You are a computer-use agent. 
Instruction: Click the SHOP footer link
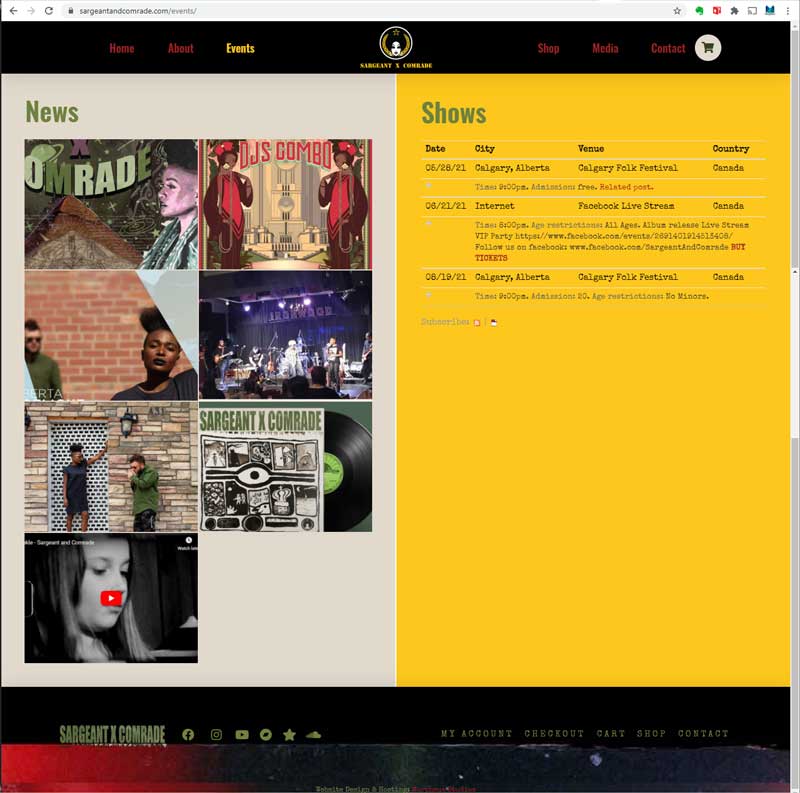[651, 733]
